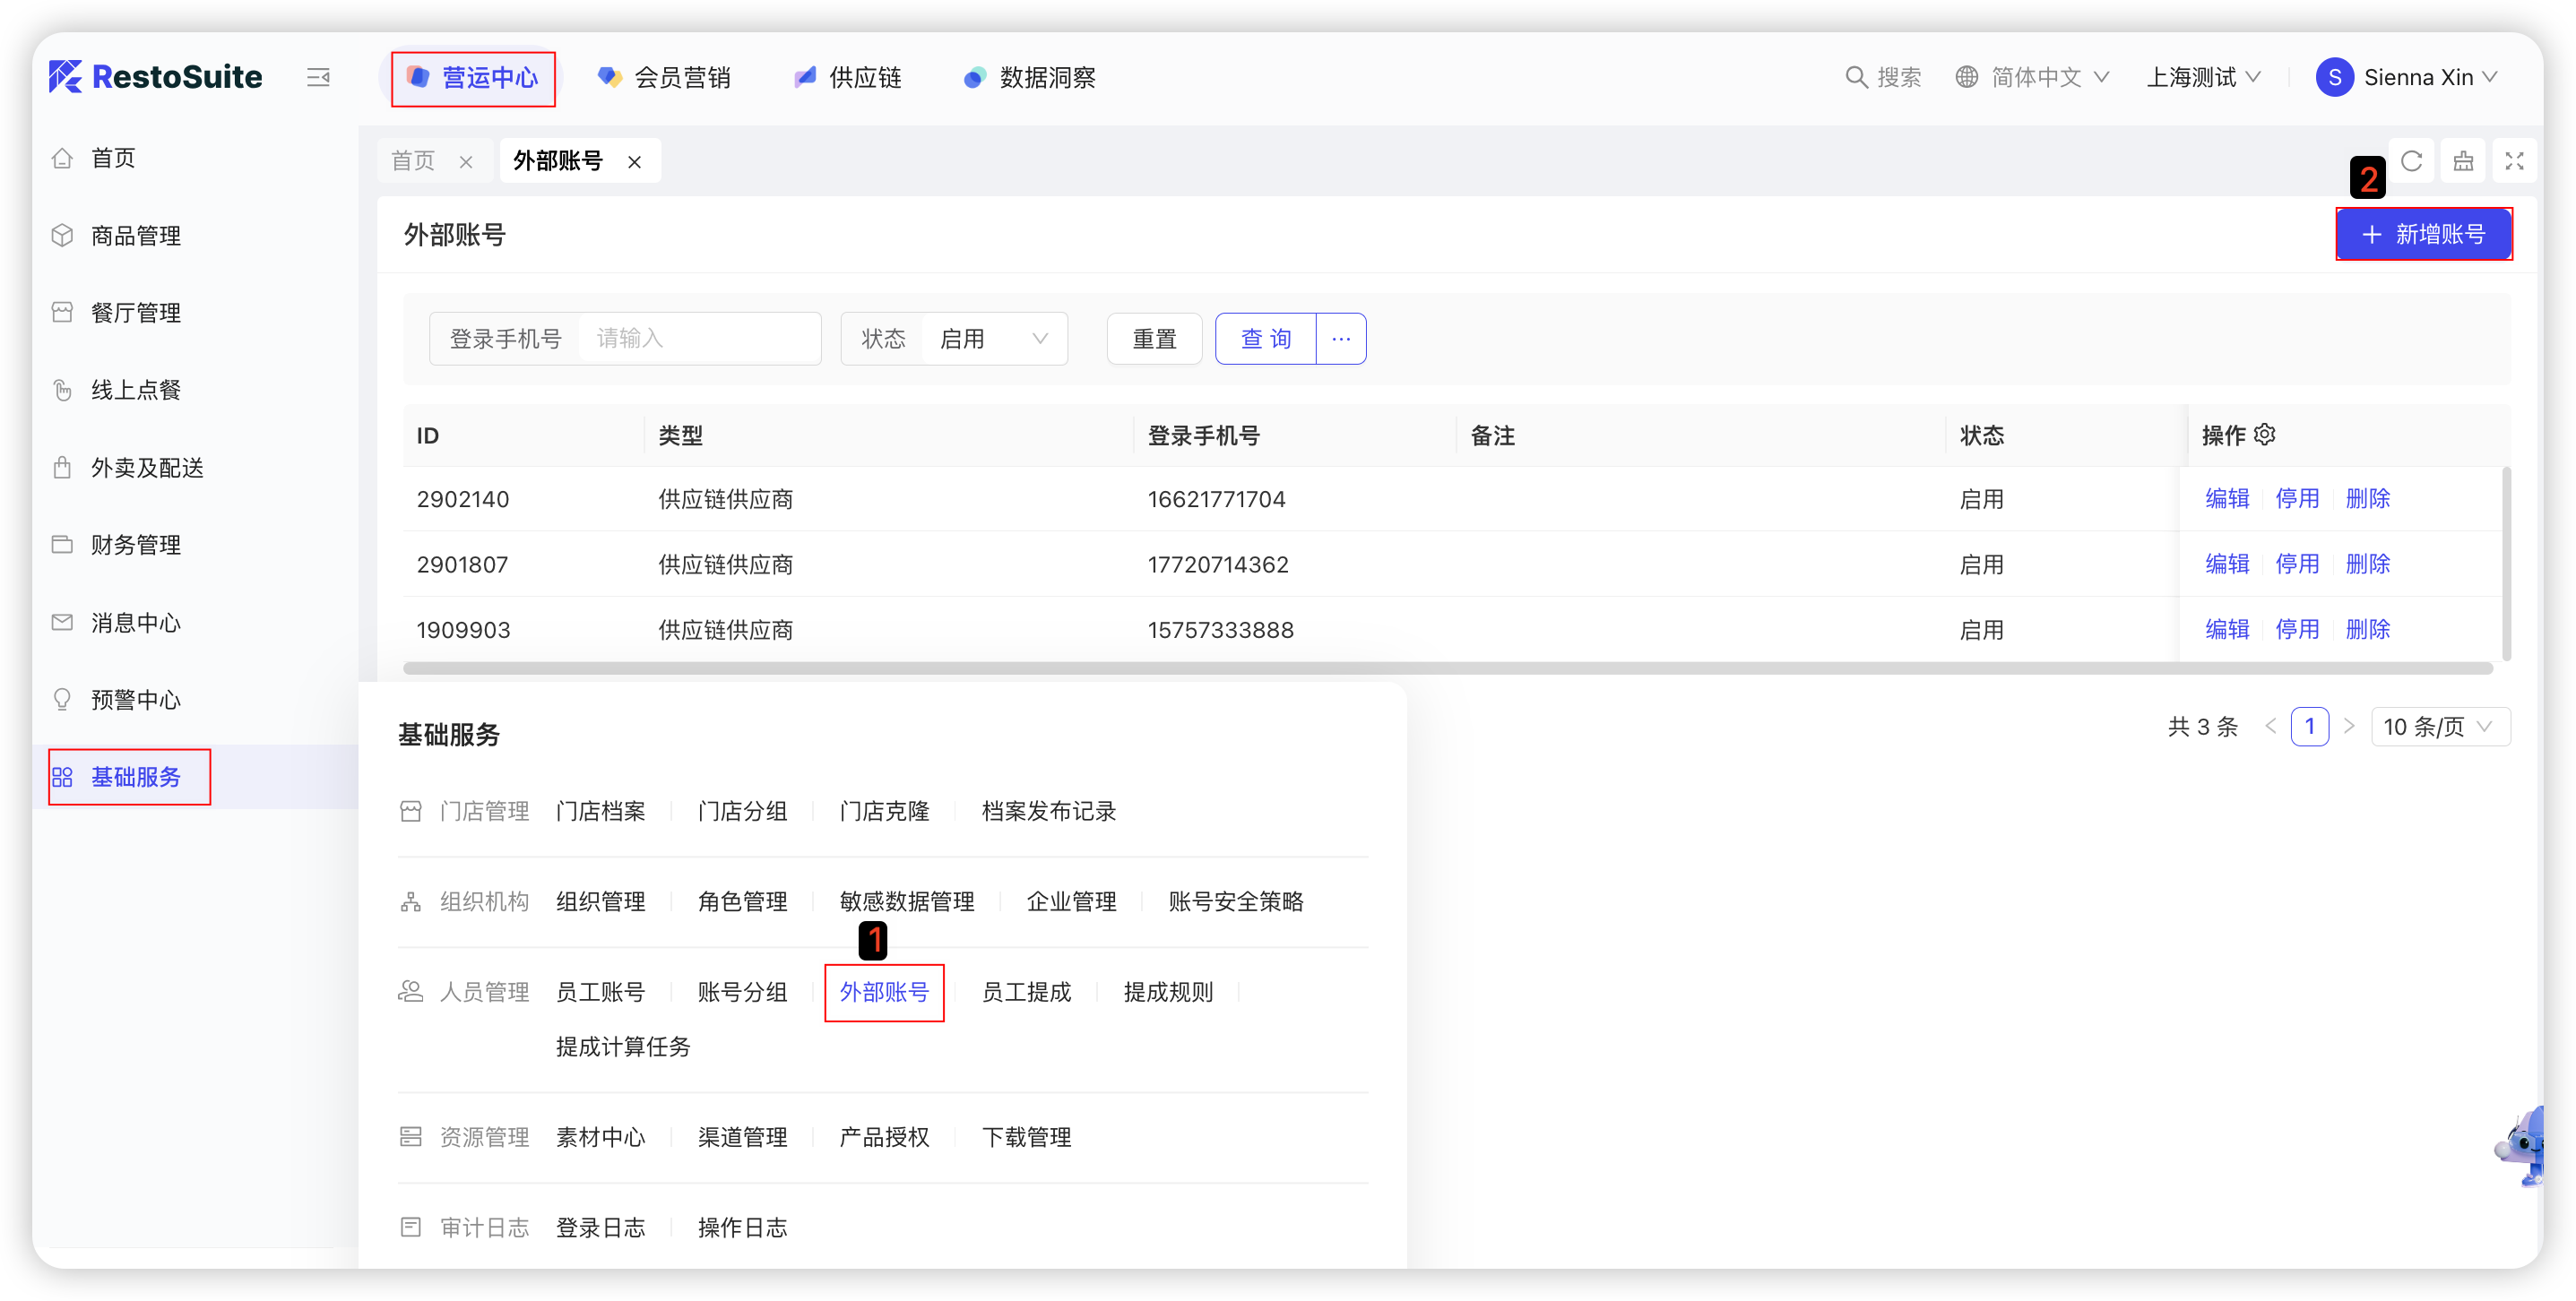Expand the 状态 启用 dropdown

tap(993, 339)
